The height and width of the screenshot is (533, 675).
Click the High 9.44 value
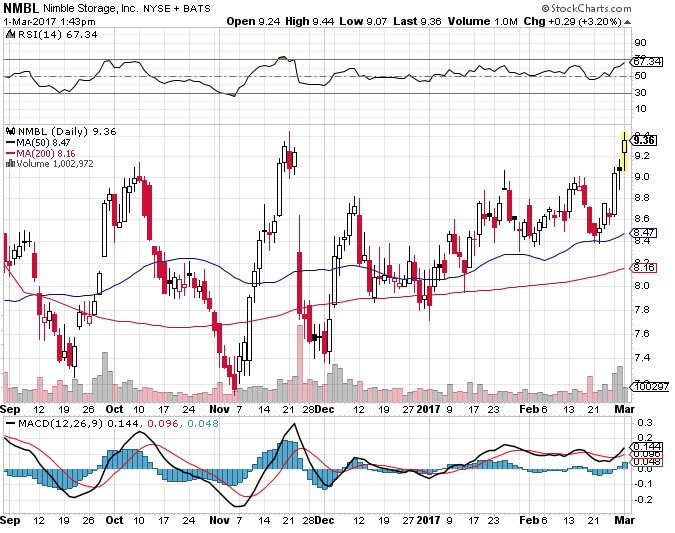(x=310, y=22)
